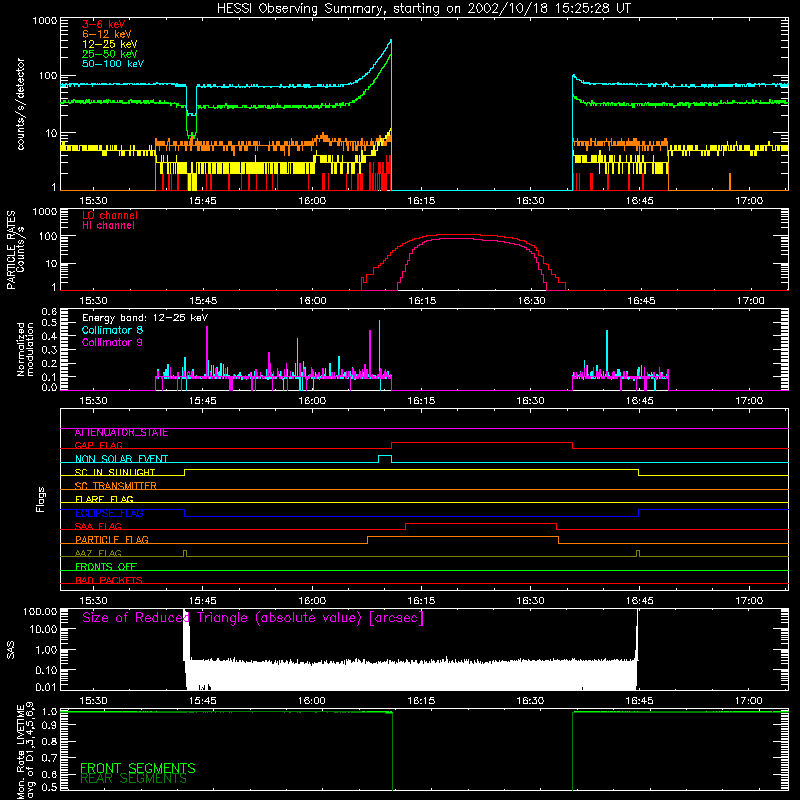Click the GAP_FLAG label
This screenshot has height=800, width=800.
pyautogui.click(x=98, y=445)
